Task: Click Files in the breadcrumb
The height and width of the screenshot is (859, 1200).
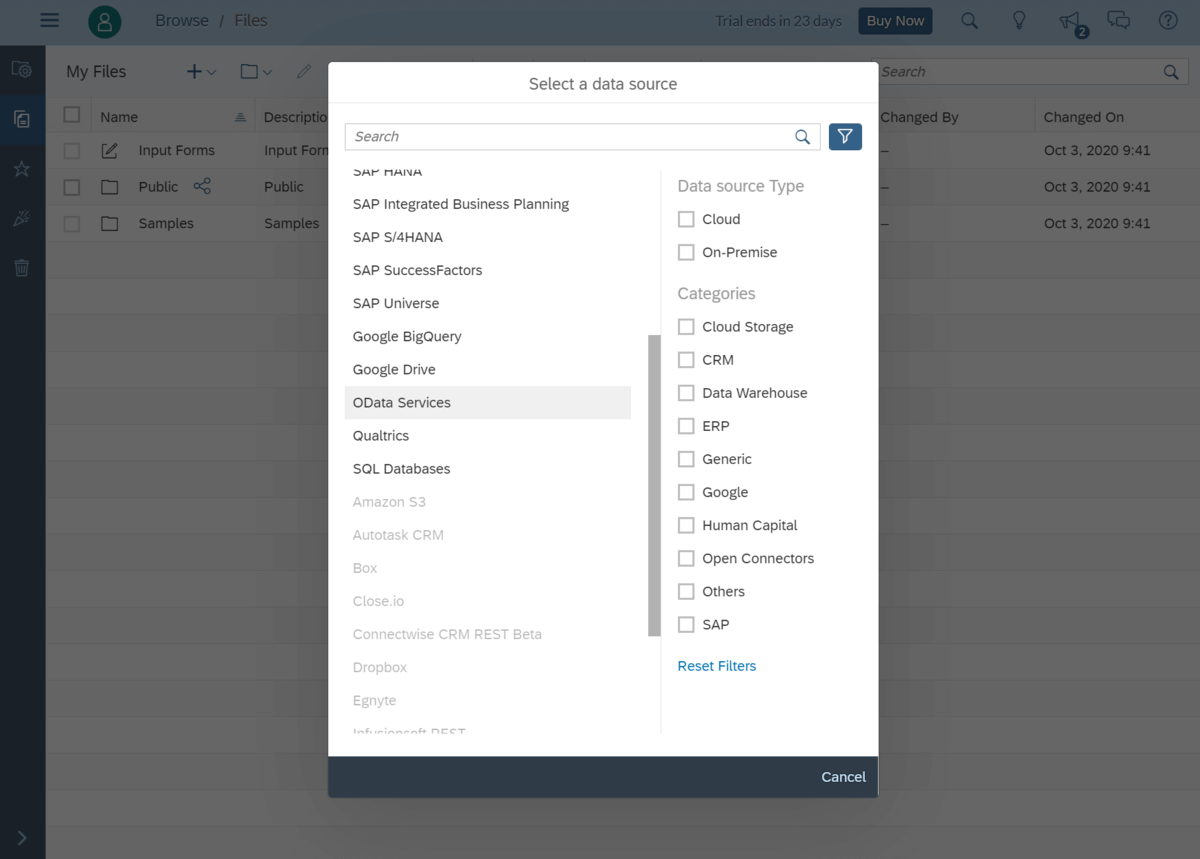Action: click(x=251, y=20)
